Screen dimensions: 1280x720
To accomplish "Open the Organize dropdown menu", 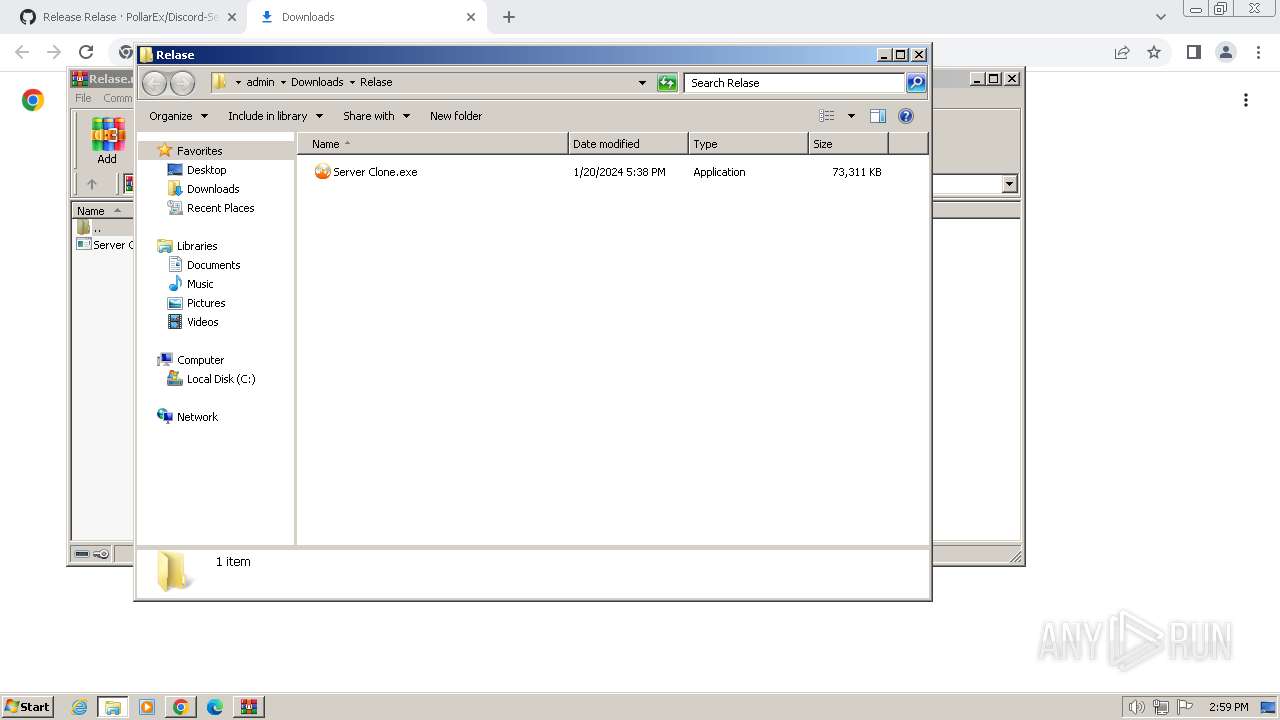I will pos(178,116).
